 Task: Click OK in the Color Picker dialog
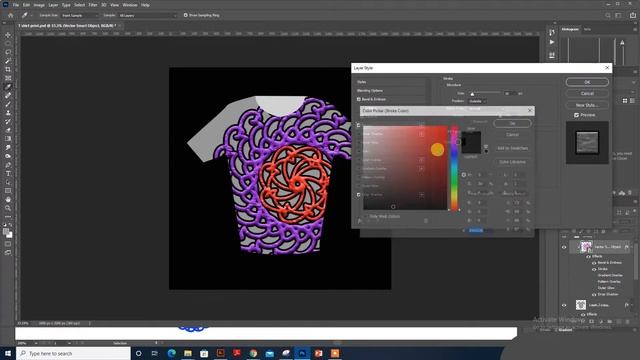512,123
